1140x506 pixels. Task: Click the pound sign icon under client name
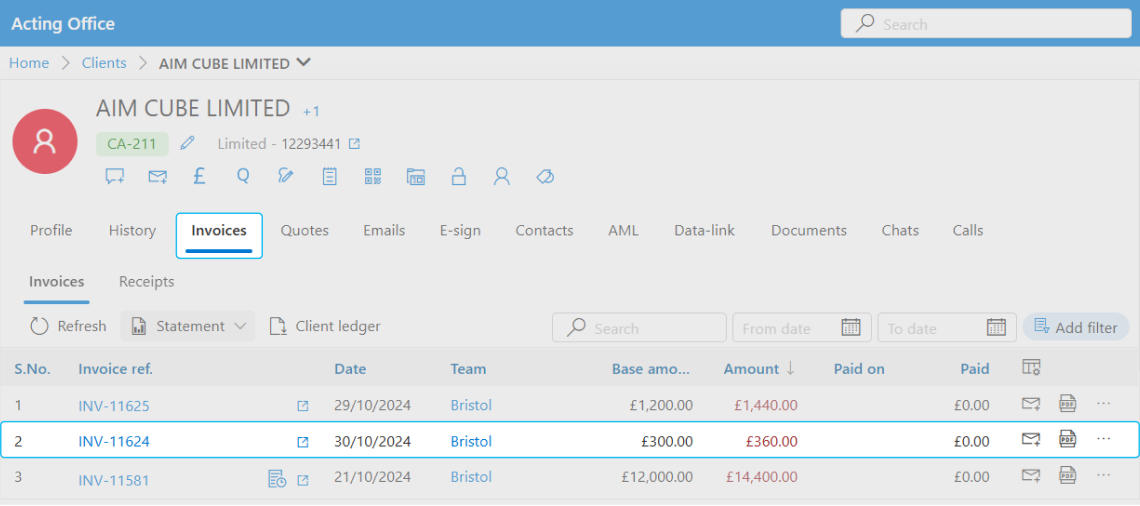pos(199,177)
